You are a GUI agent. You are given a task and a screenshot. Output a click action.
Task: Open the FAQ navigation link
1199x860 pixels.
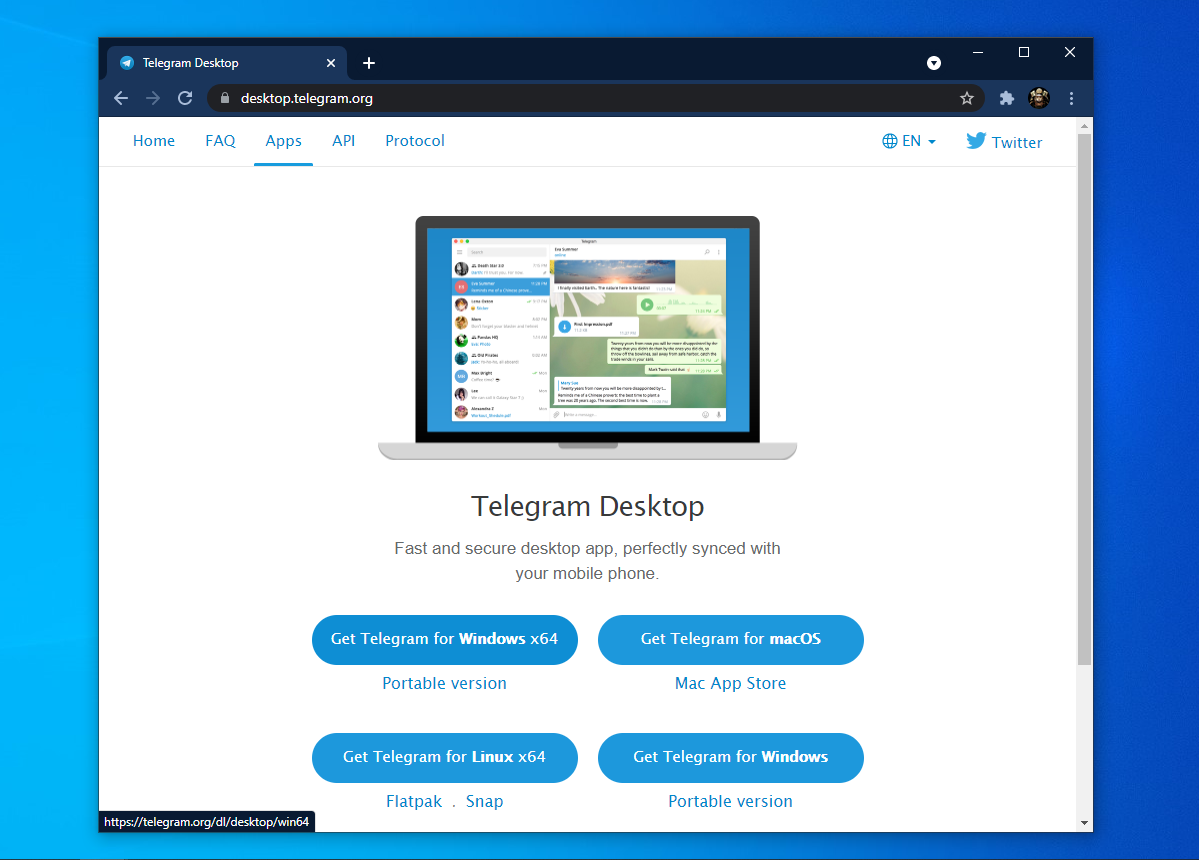220,141
